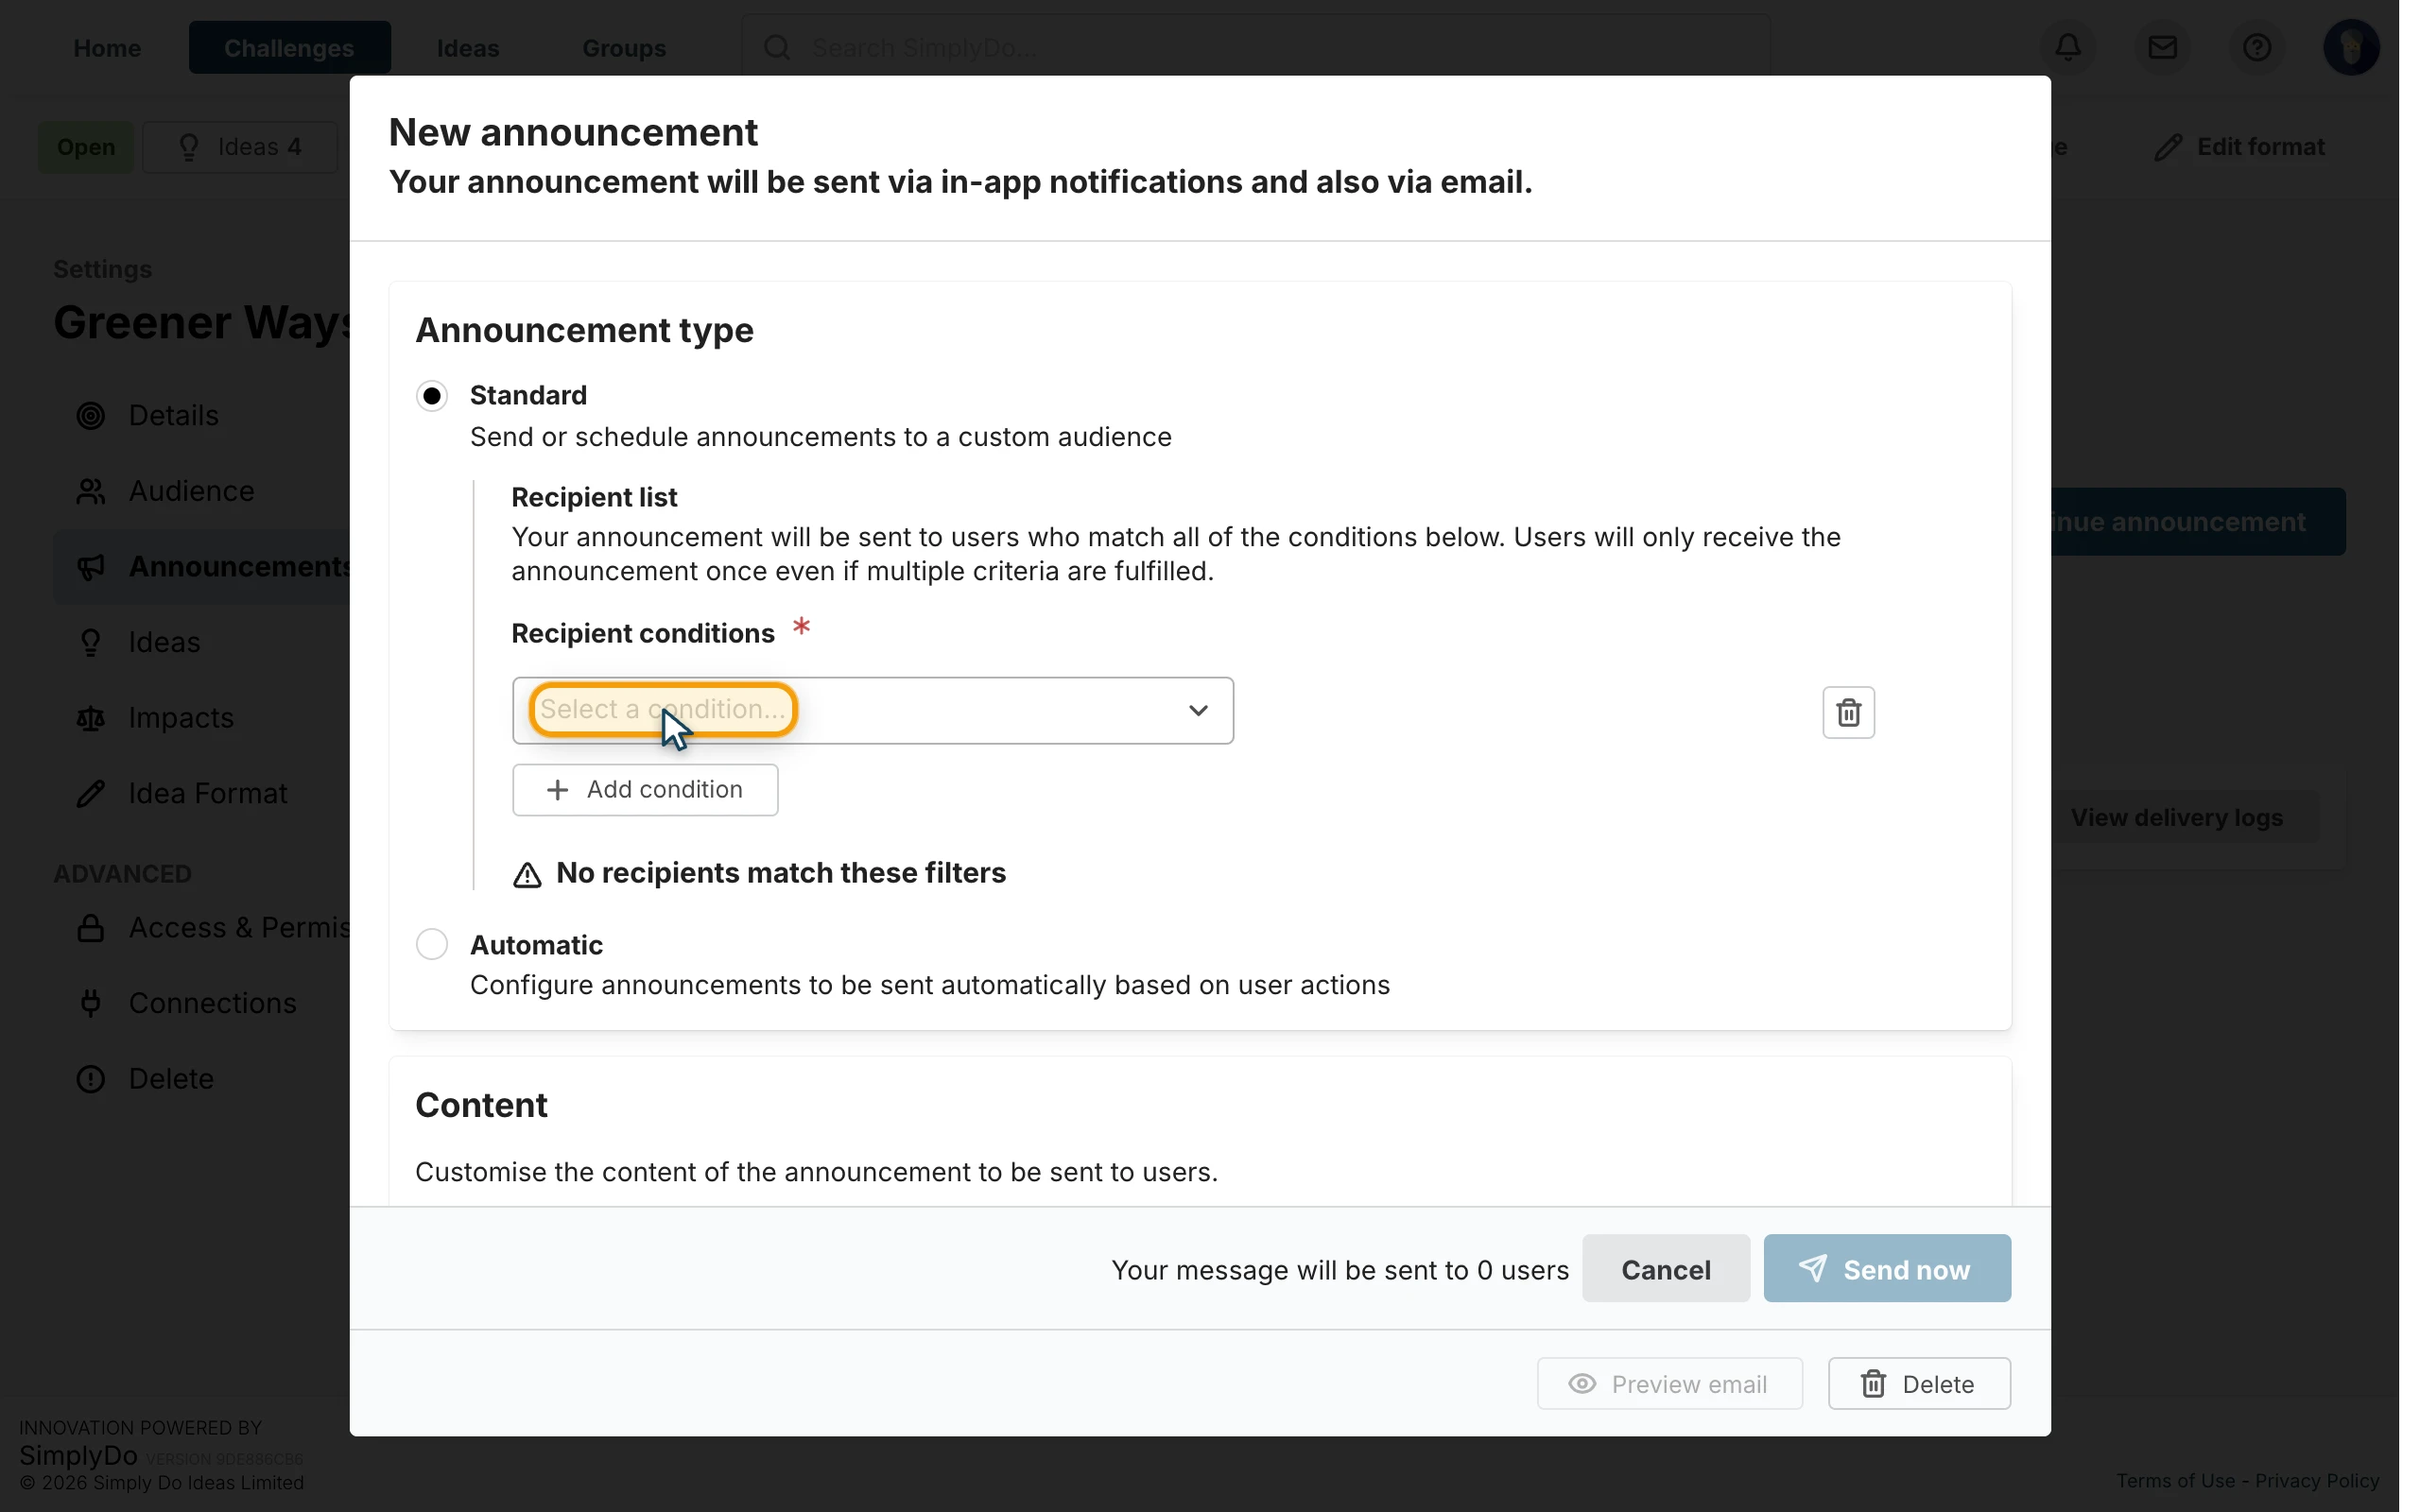Open the Select a condition dropdown
This screenshot has height=1512, width=2420.
pyautogui.click(x=872, y=710)
